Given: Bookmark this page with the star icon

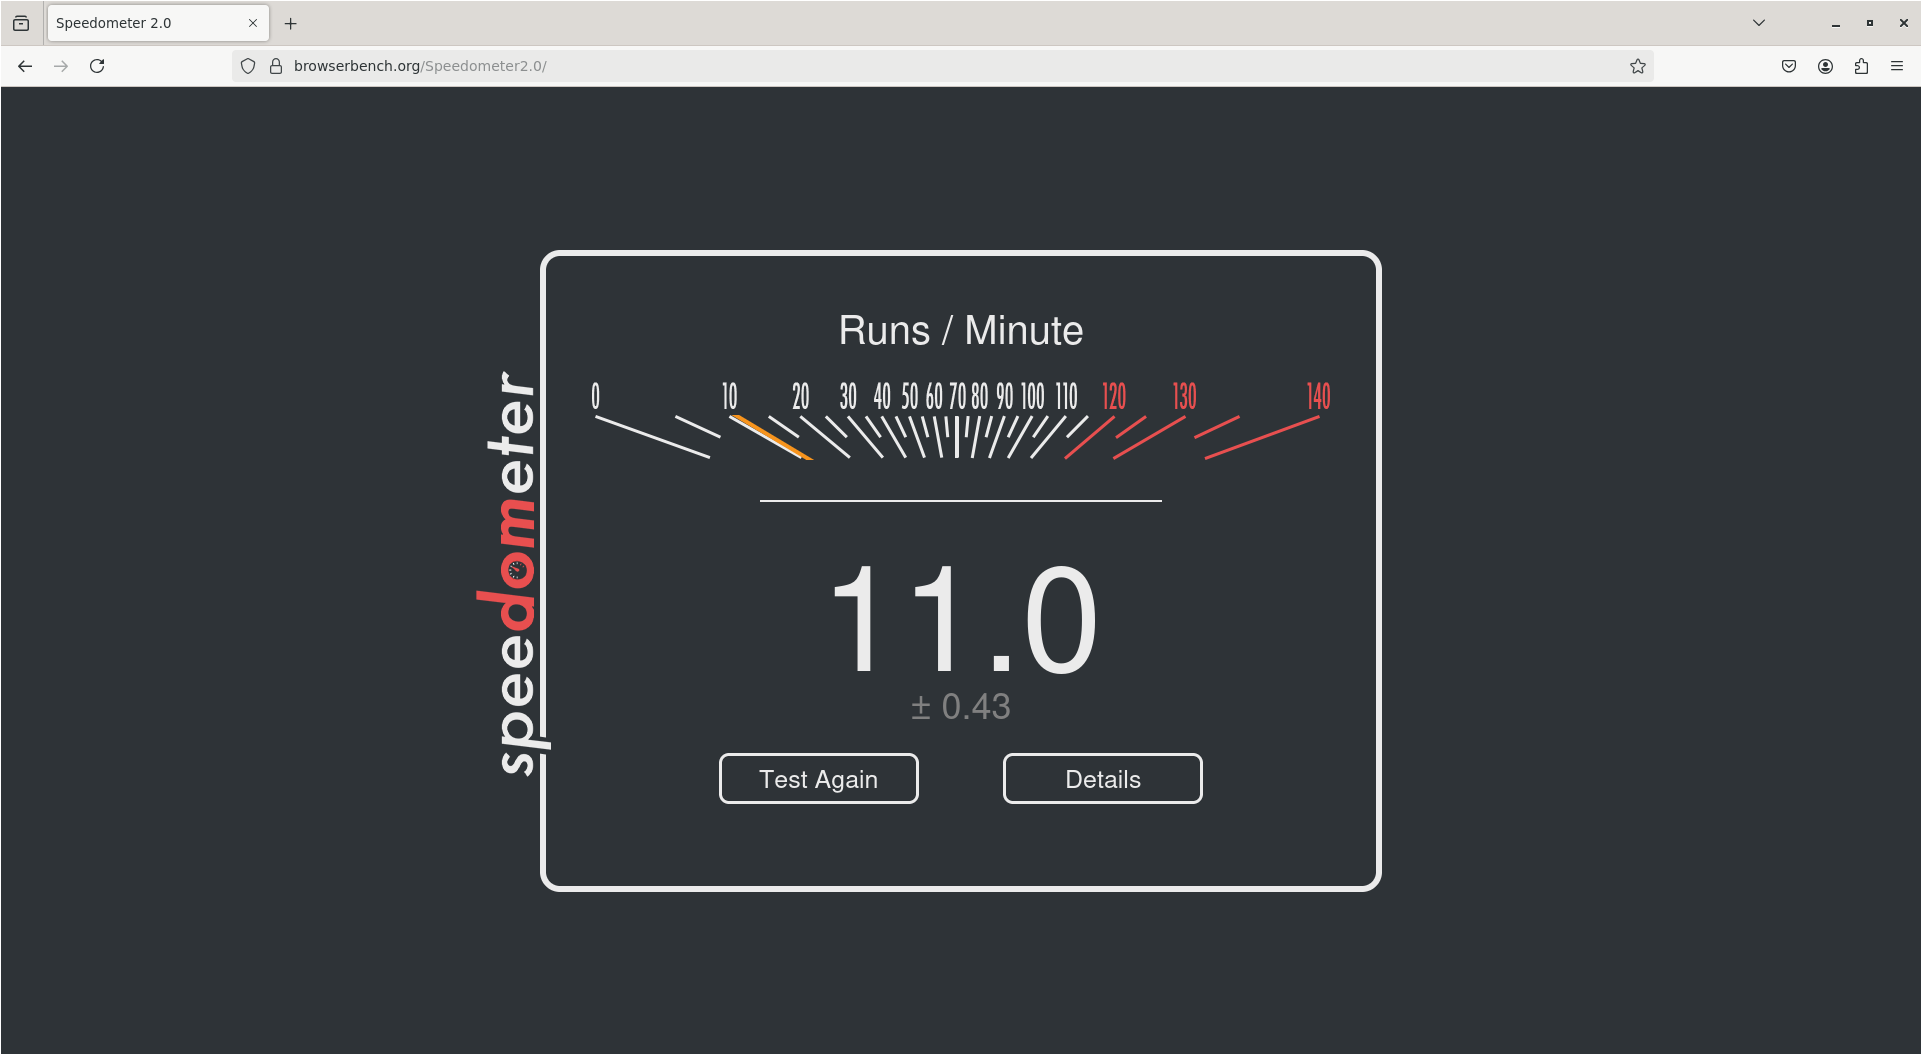Looking at the screenshot, I should 1637,66.
